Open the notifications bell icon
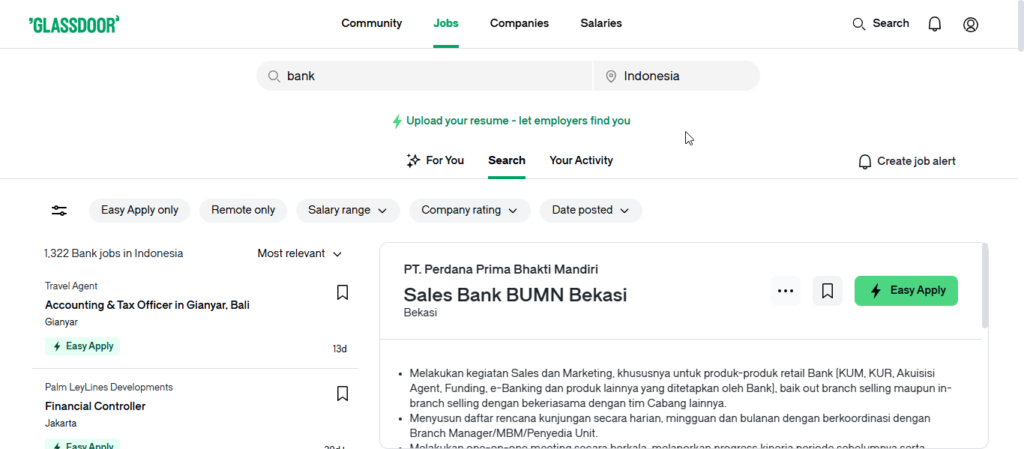The width and height of the screenshot is (1024, 449). (935, 24)
